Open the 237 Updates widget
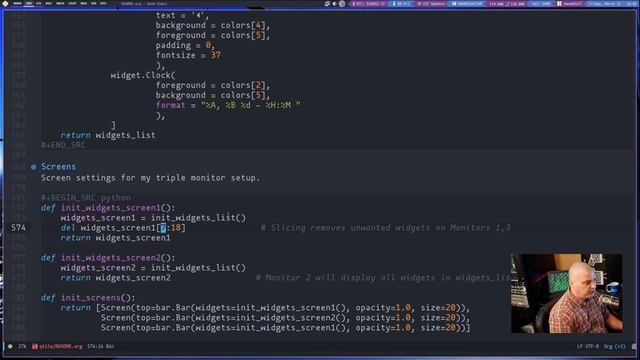Image resolution: width=640 pixels, height=360 pixels. click(432, 4)
